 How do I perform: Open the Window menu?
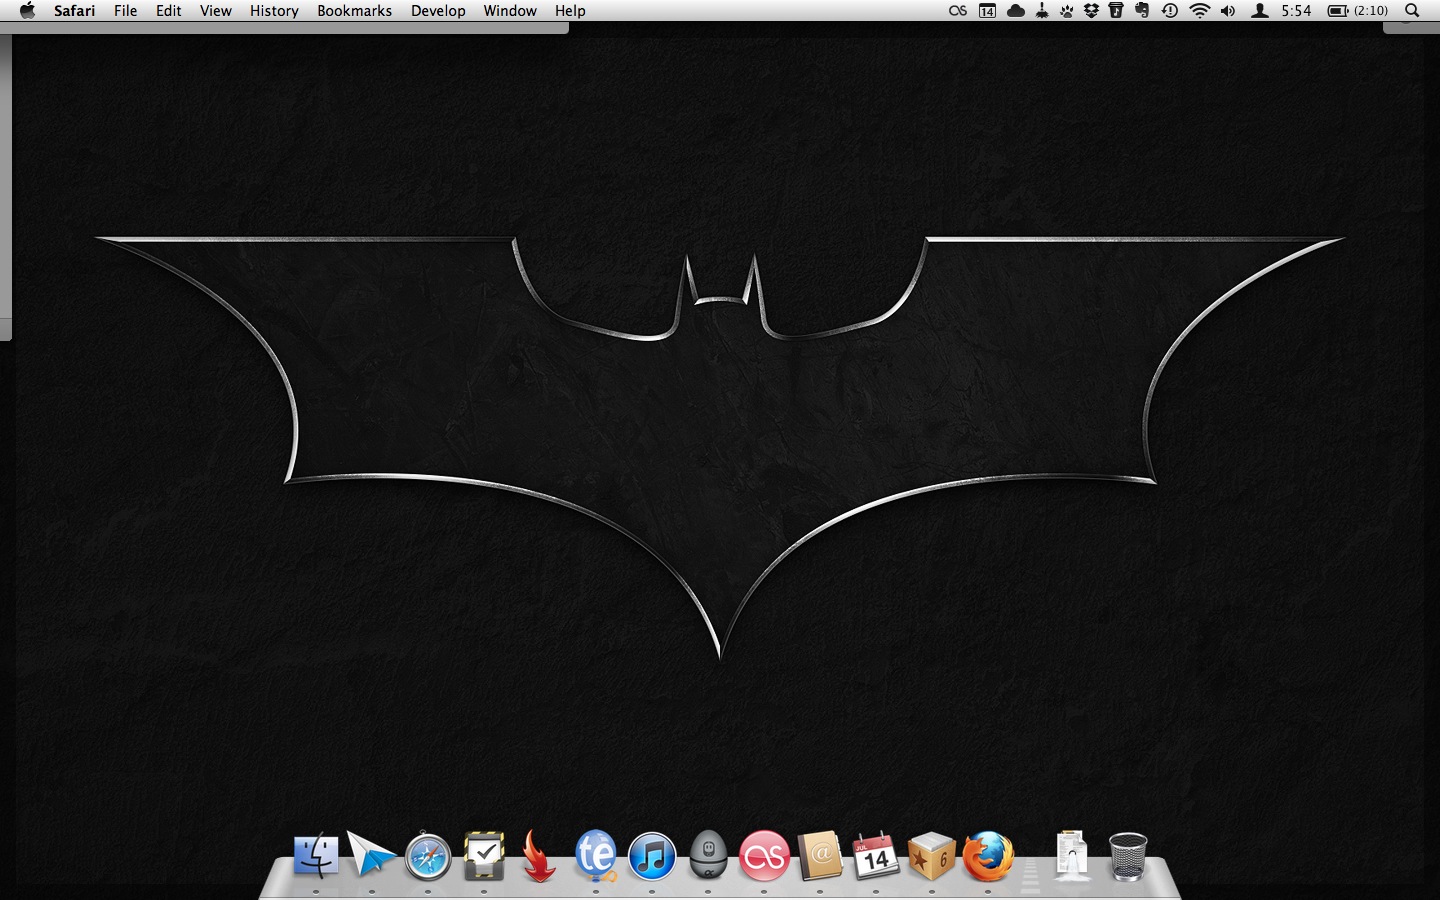pyautogui.click(x=510, y=11)
